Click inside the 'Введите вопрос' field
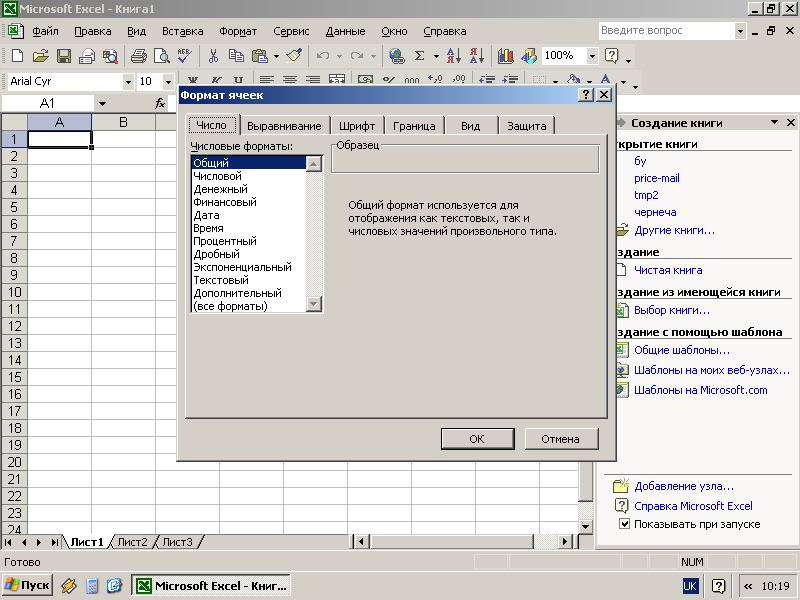Image resolution: width=800 pixels, height=600 pixels. (667, 31)
